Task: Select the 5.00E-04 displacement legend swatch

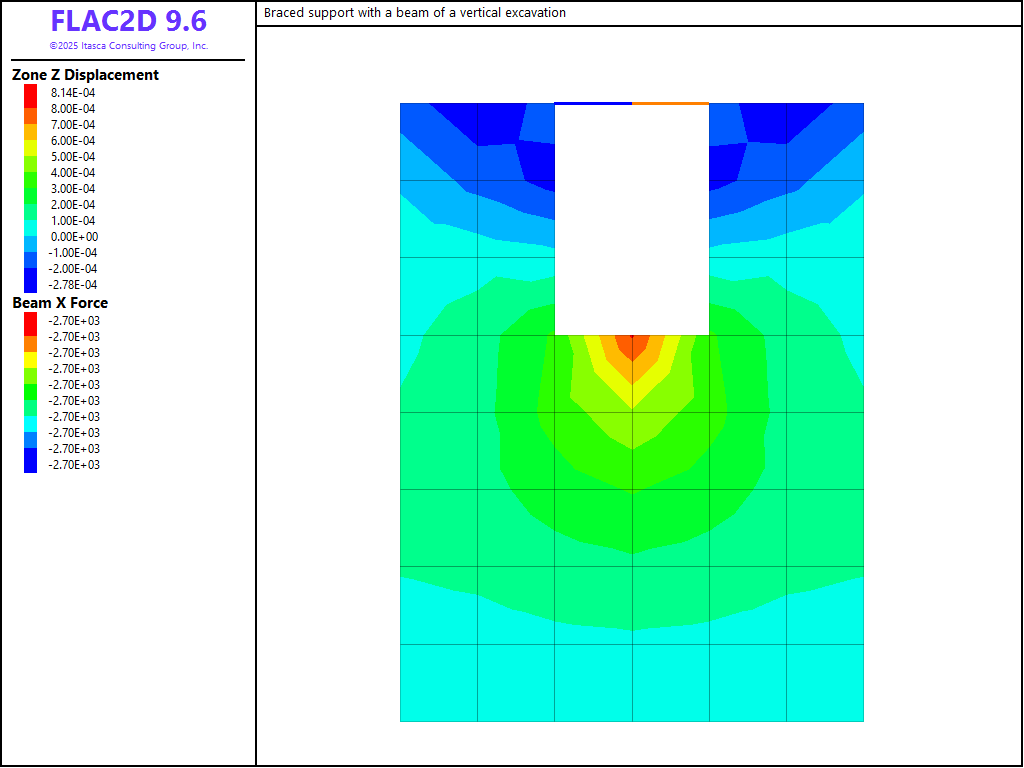Action: pyautogui.click(x=31, y=157)
